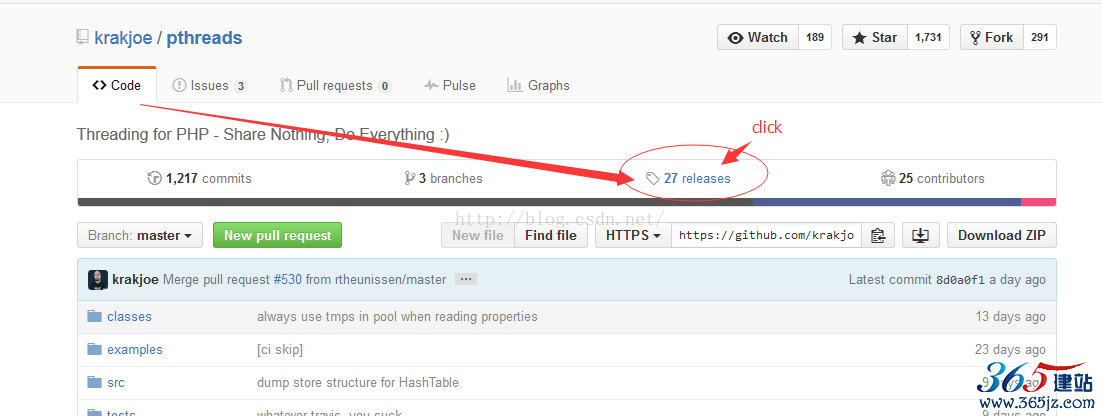Click the examples folder icon
This screenshot has height=416, width=1102.
click(x=95, y=349)
